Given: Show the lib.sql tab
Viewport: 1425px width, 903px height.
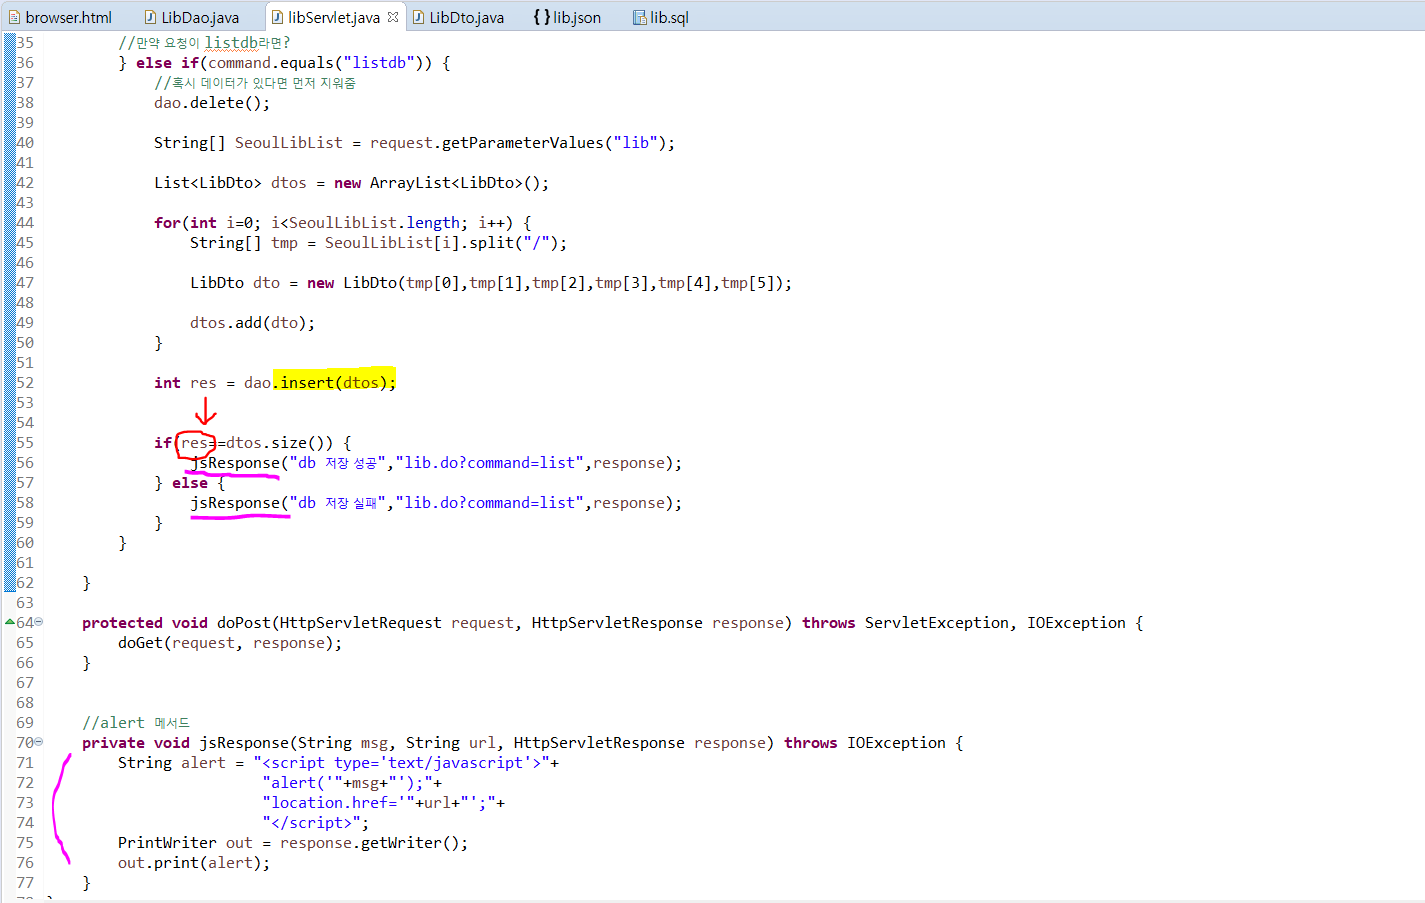Looking at the screenshot, I should coord(661,17).
